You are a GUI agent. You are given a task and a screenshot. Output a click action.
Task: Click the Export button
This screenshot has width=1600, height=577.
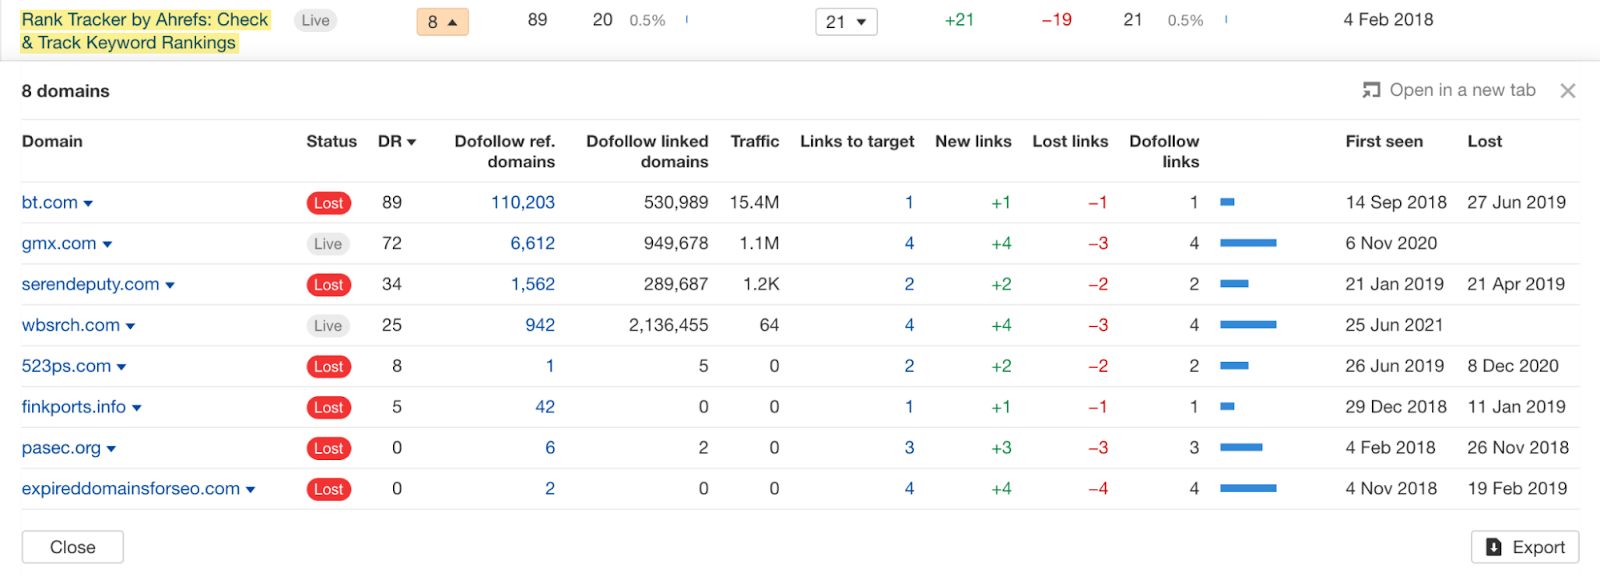(1524, 547)
